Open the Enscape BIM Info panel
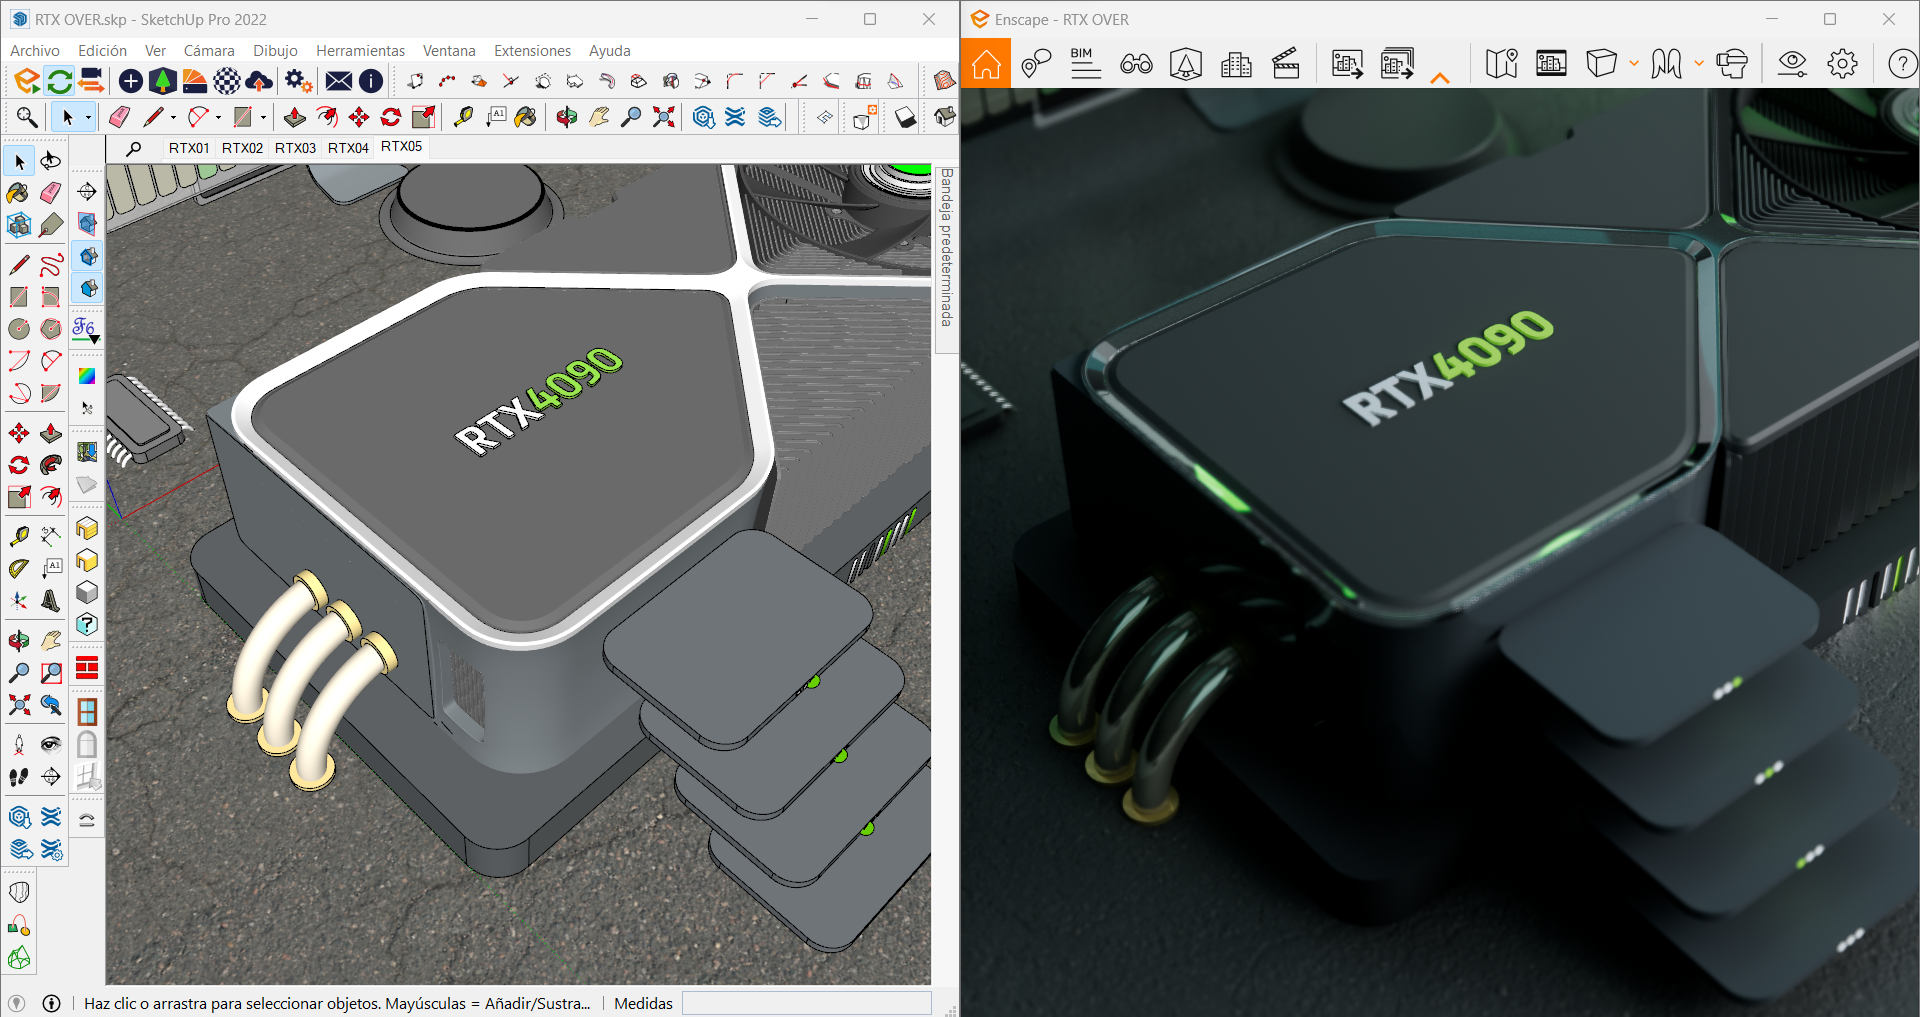This screenshot has height=1017, width=1920. (1086, 64)
